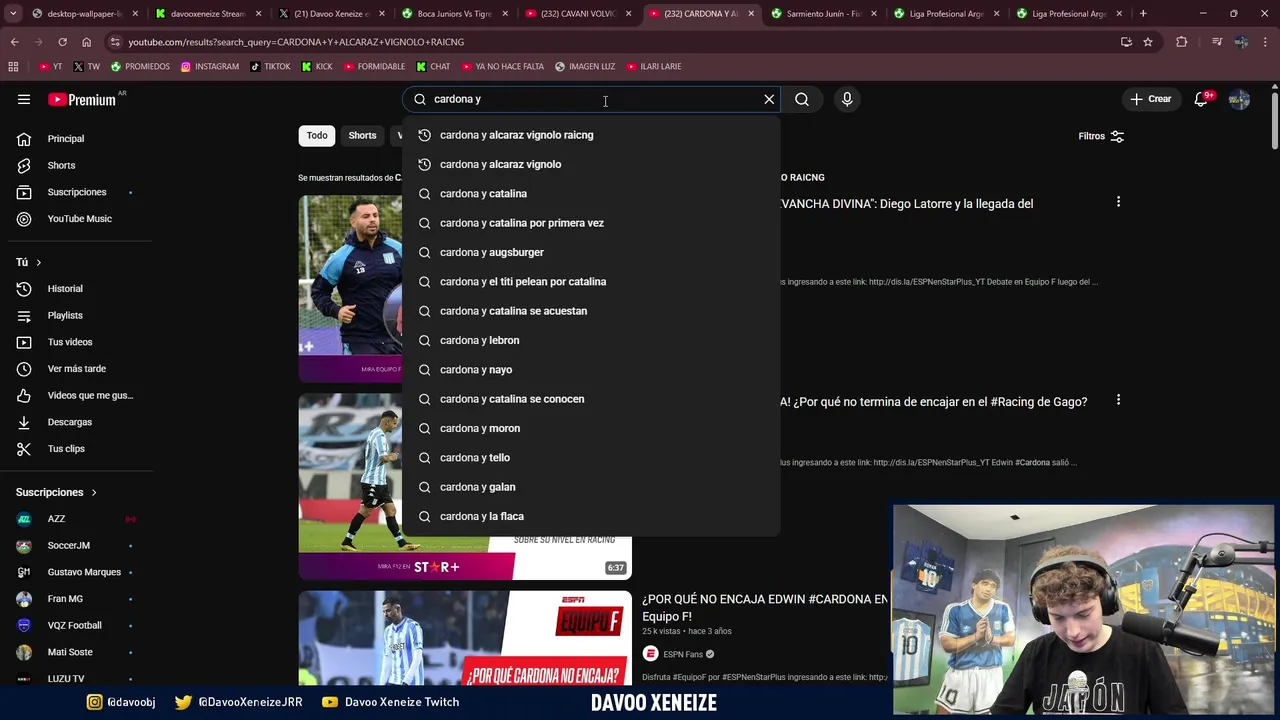Screen dimensions: 1280x720
Task: Open Ver más tarde list
Action: (x=76, y=369)
